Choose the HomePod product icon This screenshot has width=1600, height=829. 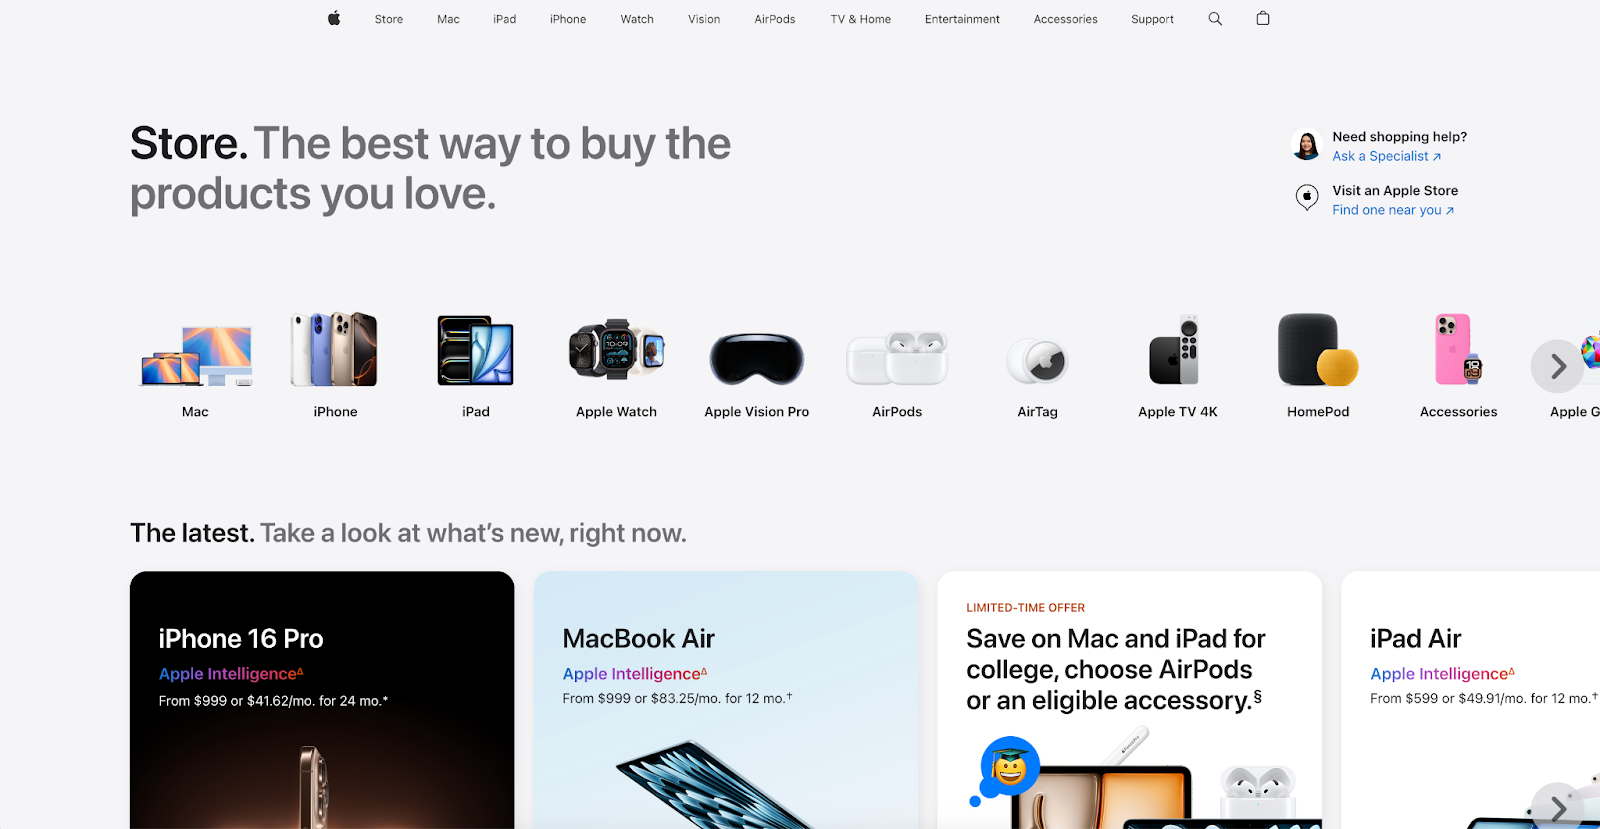(x=1318, y=349)
